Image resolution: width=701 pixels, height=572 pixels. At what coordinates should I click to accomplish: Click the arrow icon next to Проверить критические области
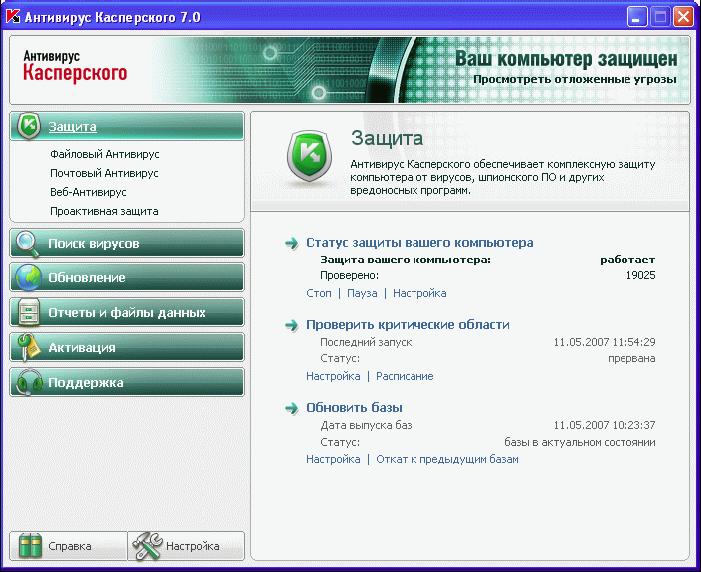pyautogui.click(x=291, y=325)
